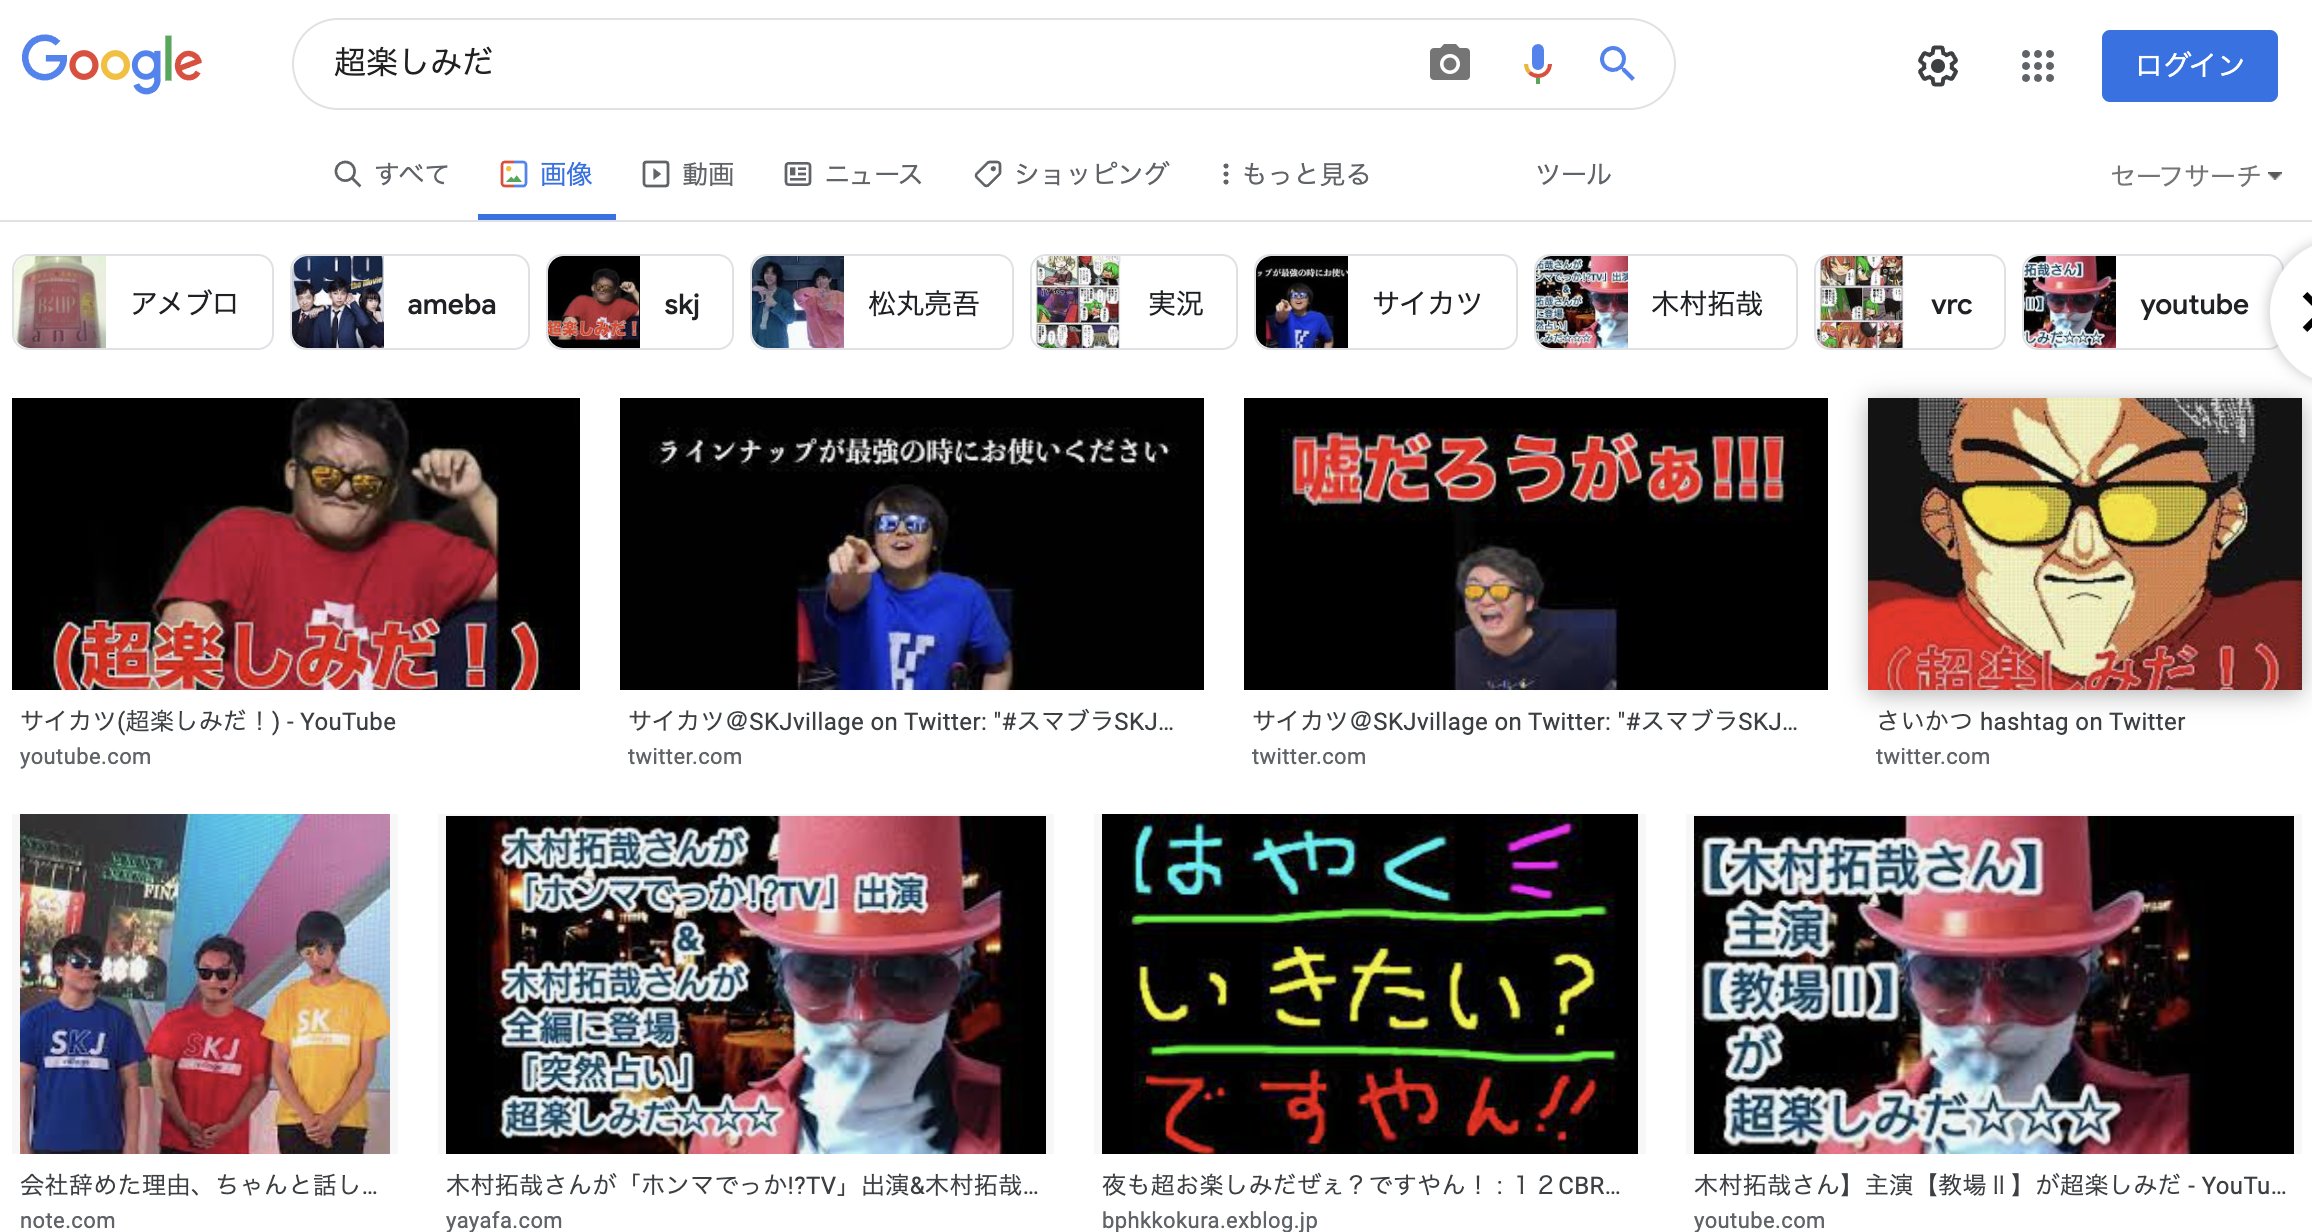Filter by the ameba chip
This screenshot has width=2312, height=1232.
point(410,302)
